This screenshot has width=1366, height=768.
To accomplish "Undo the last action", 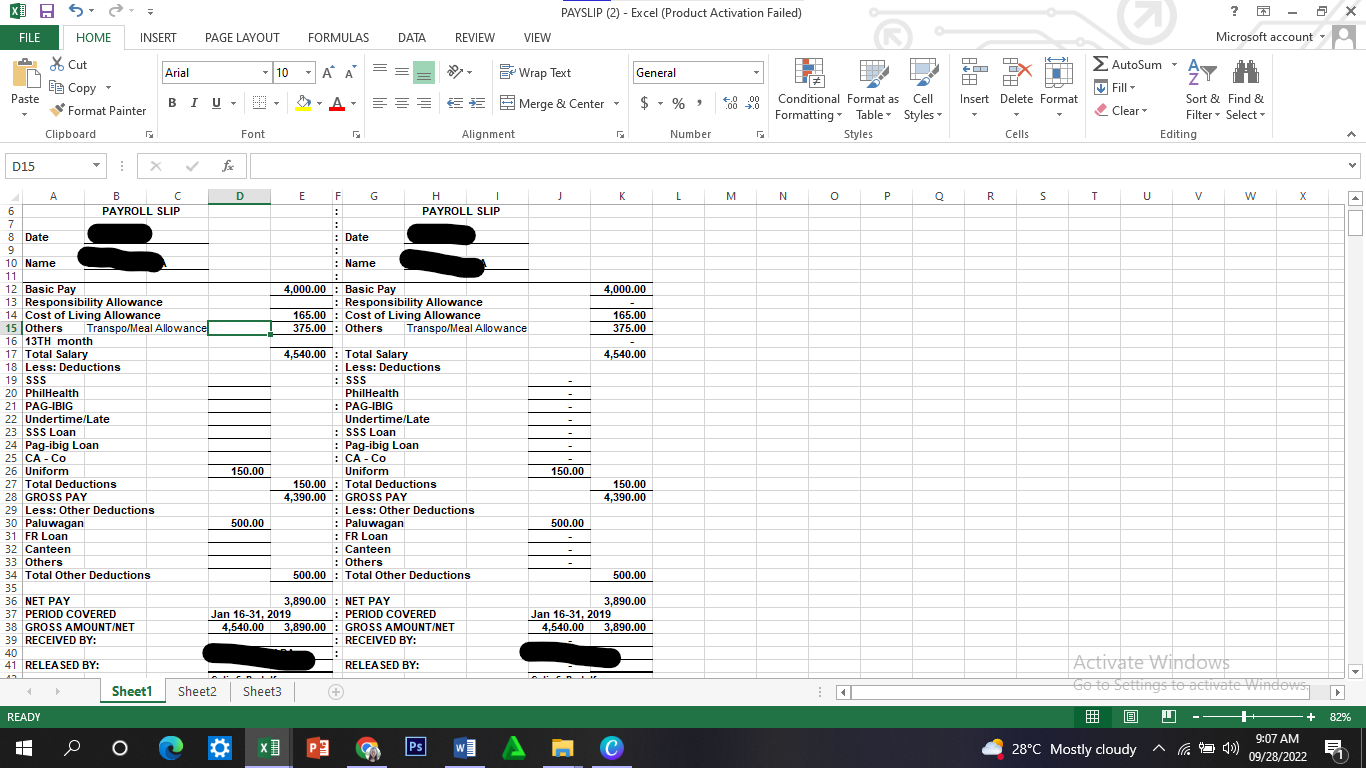I will click(74, 13).
